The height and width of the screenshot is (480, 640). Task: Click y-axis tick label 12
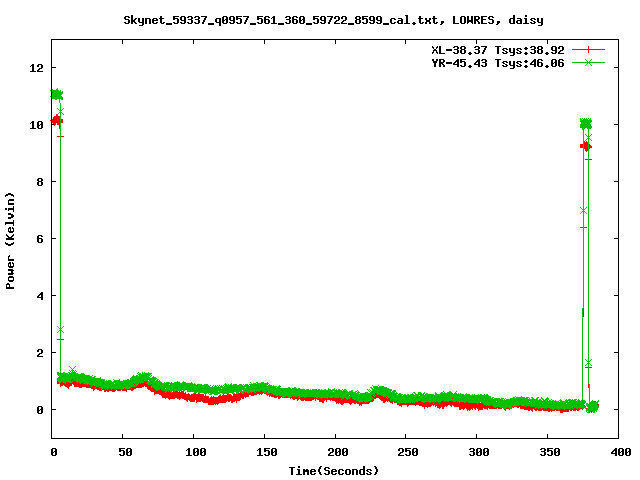click(36, 68)
